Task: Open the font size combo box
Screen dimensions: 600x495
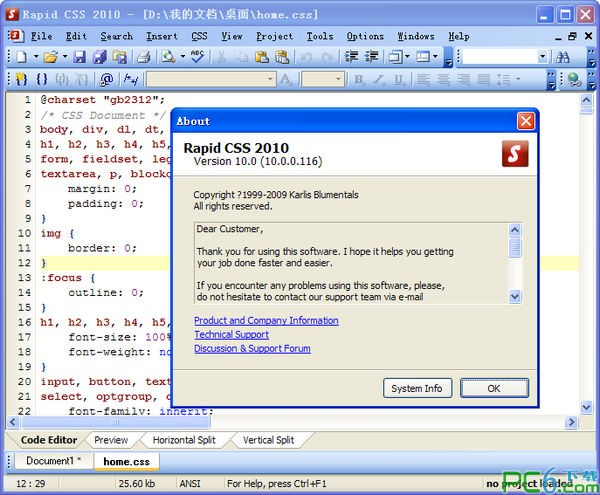Action: [x=322, y=79]
